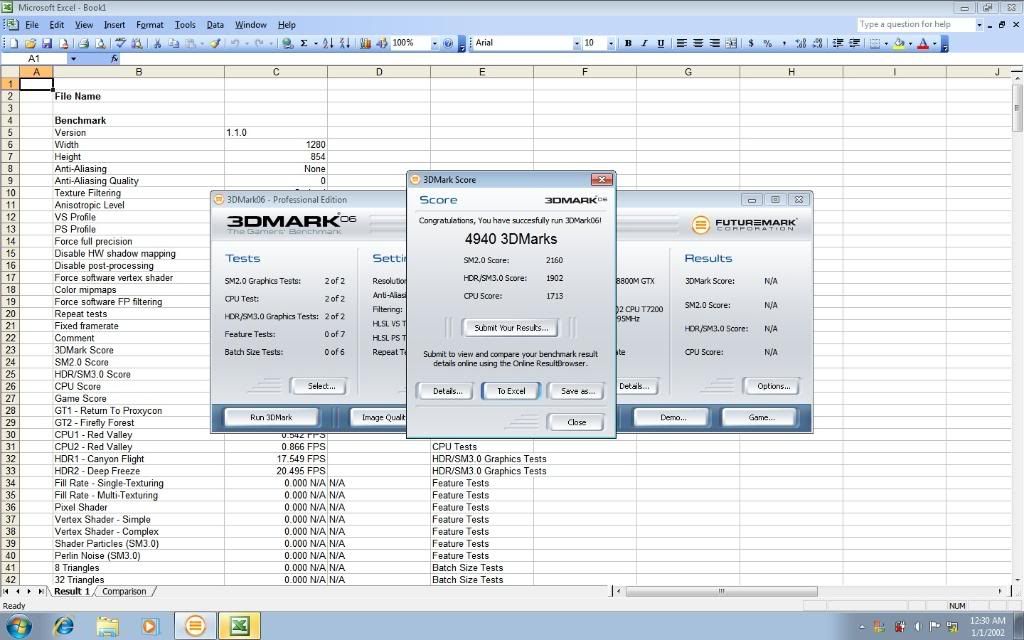Screen dimensions: 1024x640
Task: Open the Chart Wizard icon
Action: [365, 43]
